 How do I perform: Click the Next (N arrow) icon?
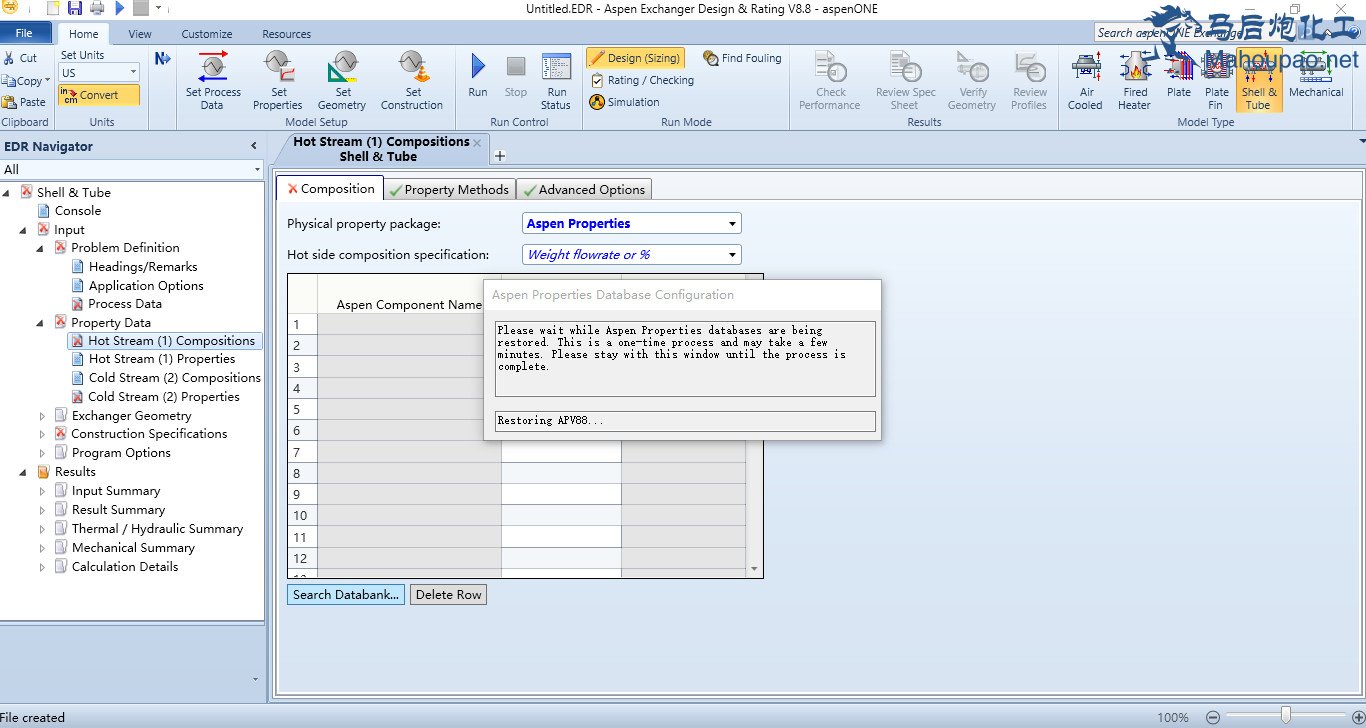point(162,59)
